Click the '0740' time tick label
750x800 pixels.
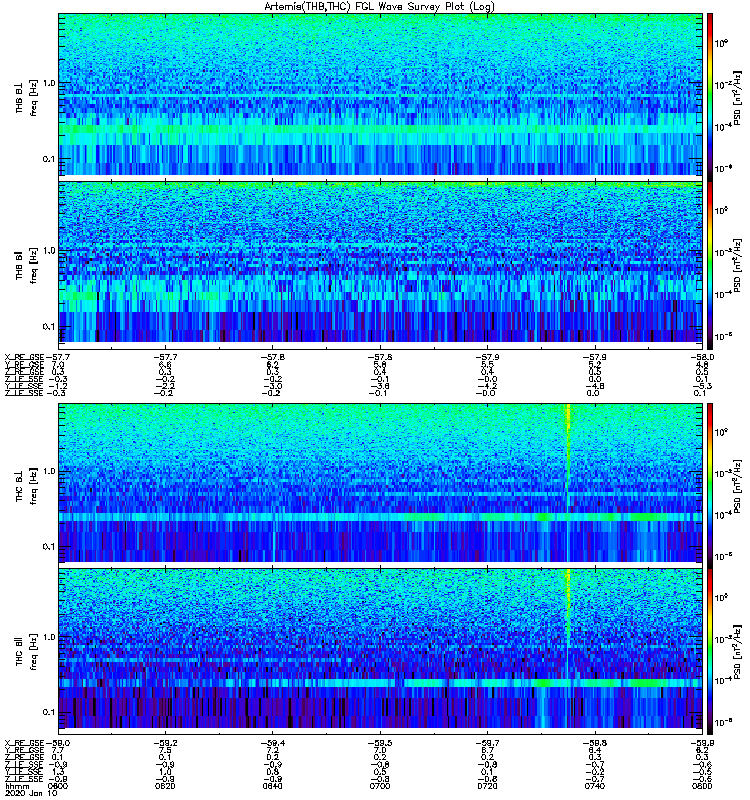(x=595, y=786)
